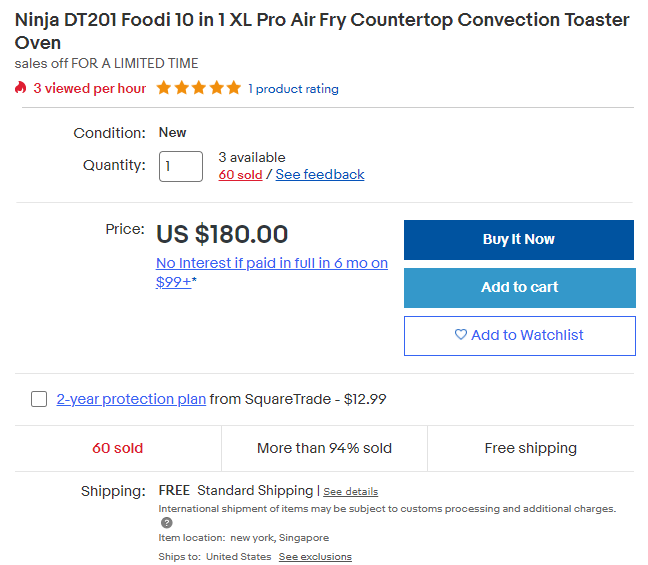Image resolution: width=648 pixels, height=565 pixels.
Task: Open the 1 product rating link
Action: tap(293, 89)
